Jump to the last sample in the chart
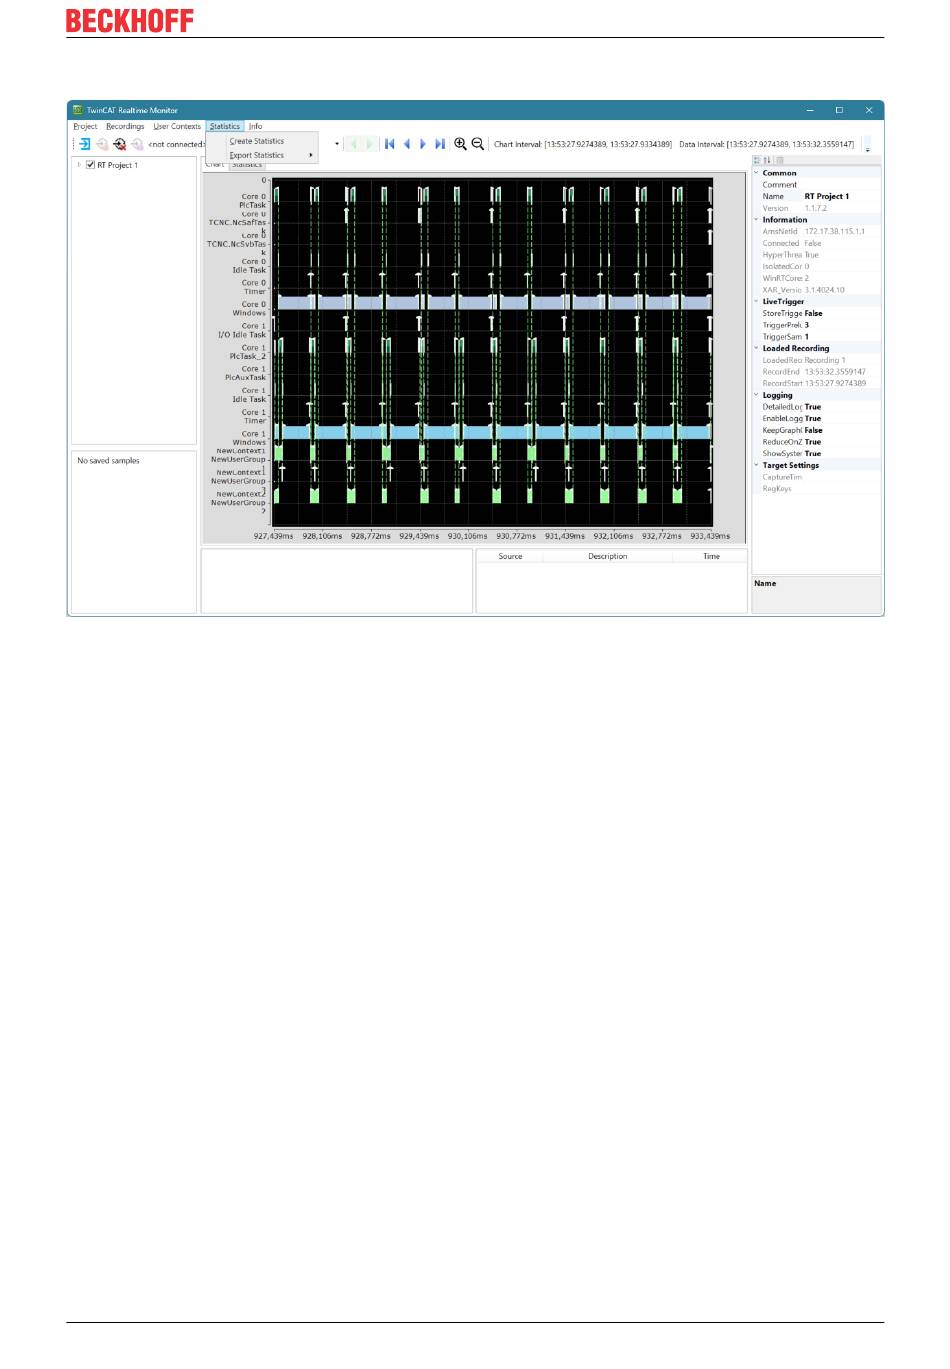 (440, 144)
